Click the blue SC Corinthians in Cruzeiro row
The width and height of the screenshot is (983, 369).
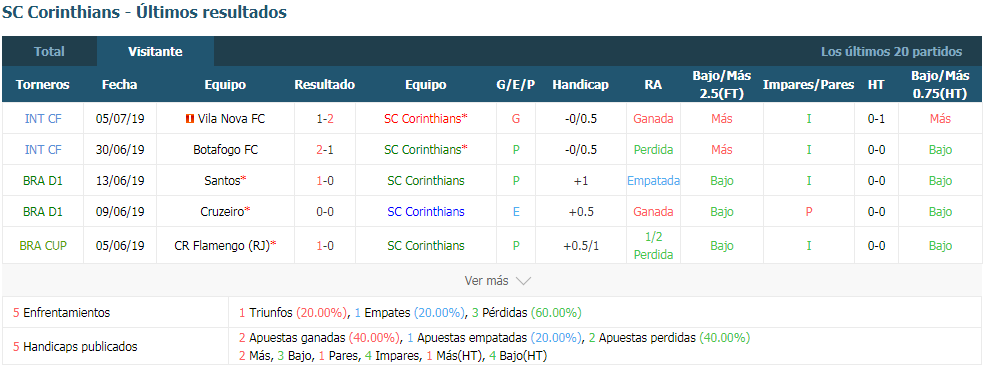pyautogui.click(x=426, y=212)
